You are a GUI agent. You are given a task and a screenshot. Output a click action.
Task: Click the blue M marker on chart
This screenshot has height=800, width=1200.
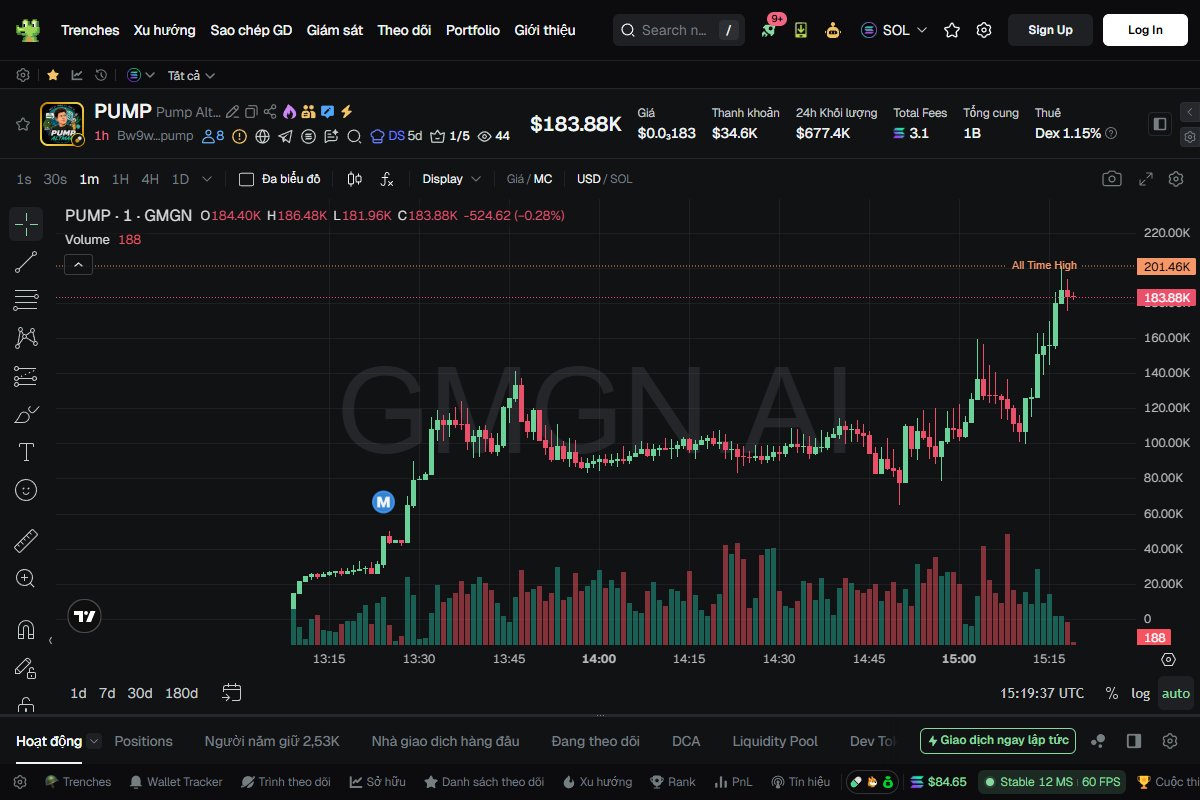click(383, 502)
